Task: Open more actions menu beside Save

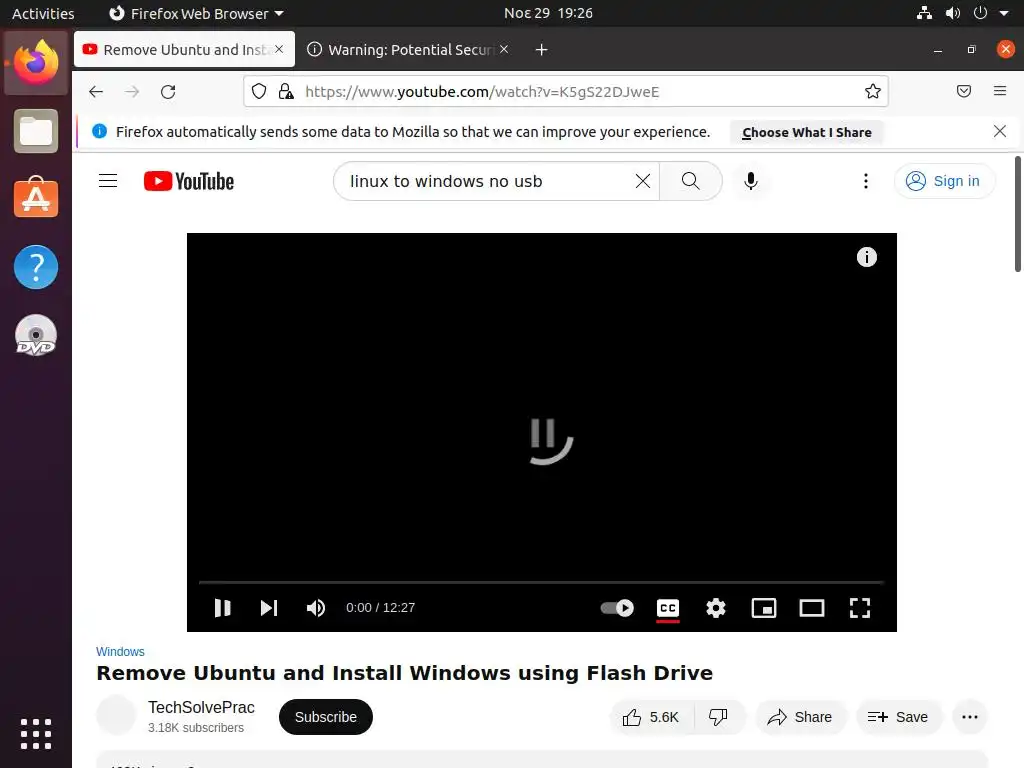Action: (x=970, y=717)
